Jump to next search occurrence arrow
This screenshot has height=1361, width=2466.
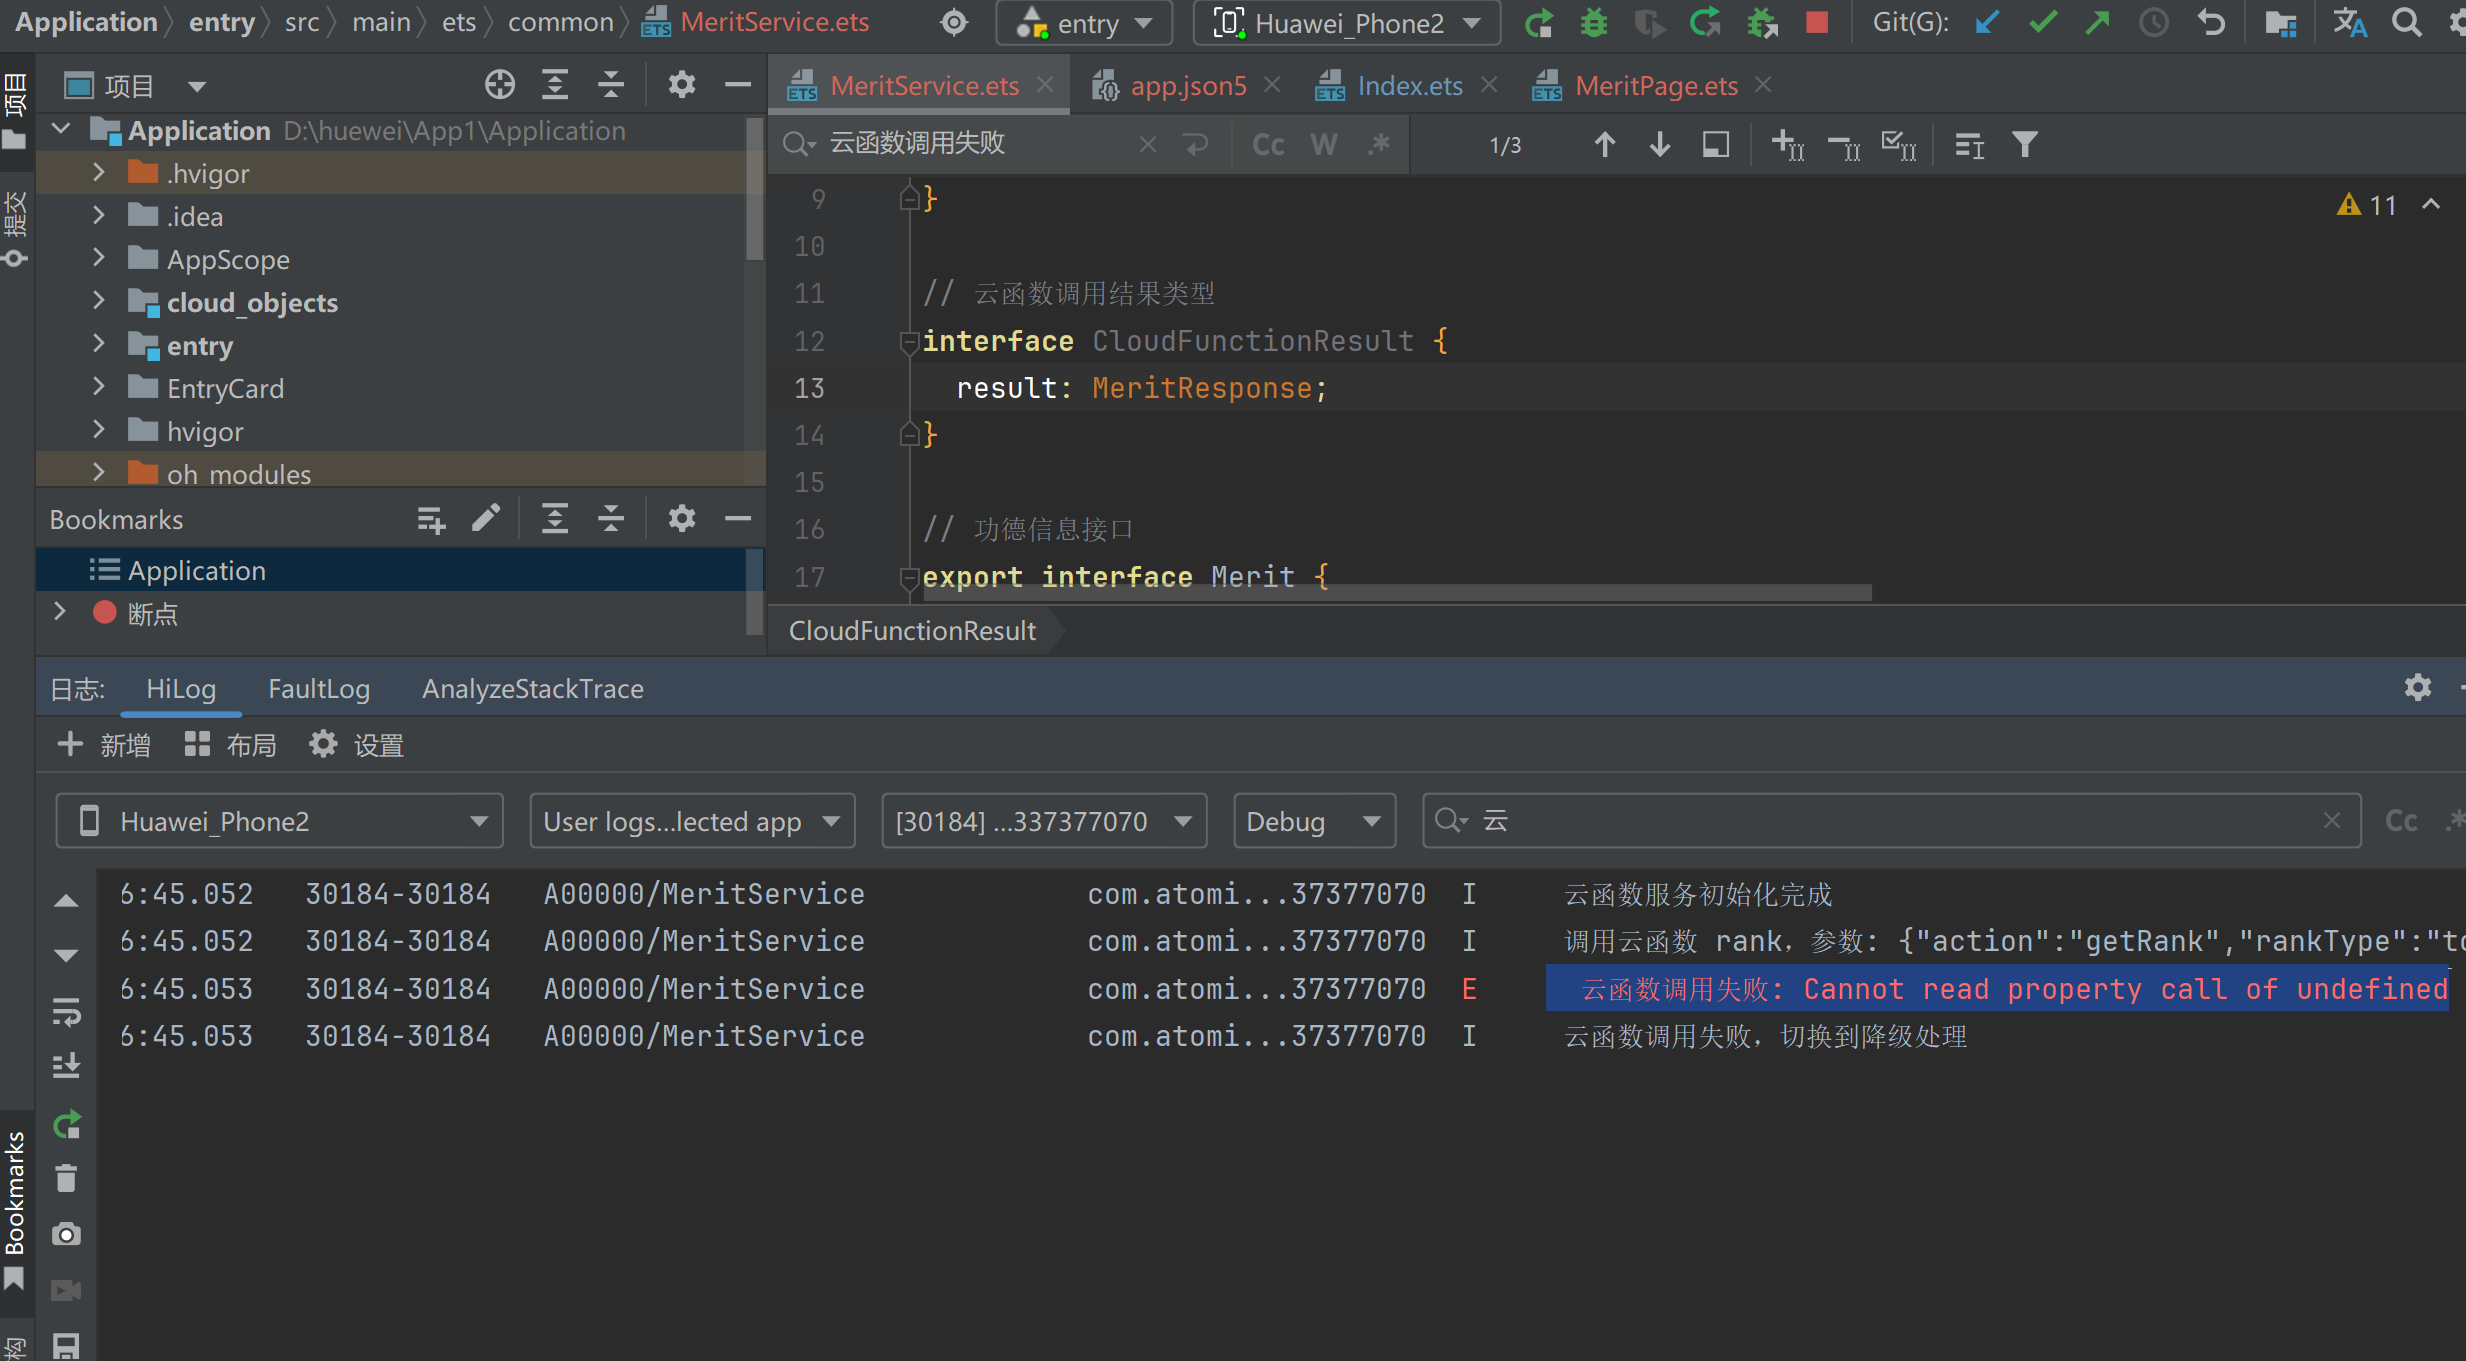1660,145
